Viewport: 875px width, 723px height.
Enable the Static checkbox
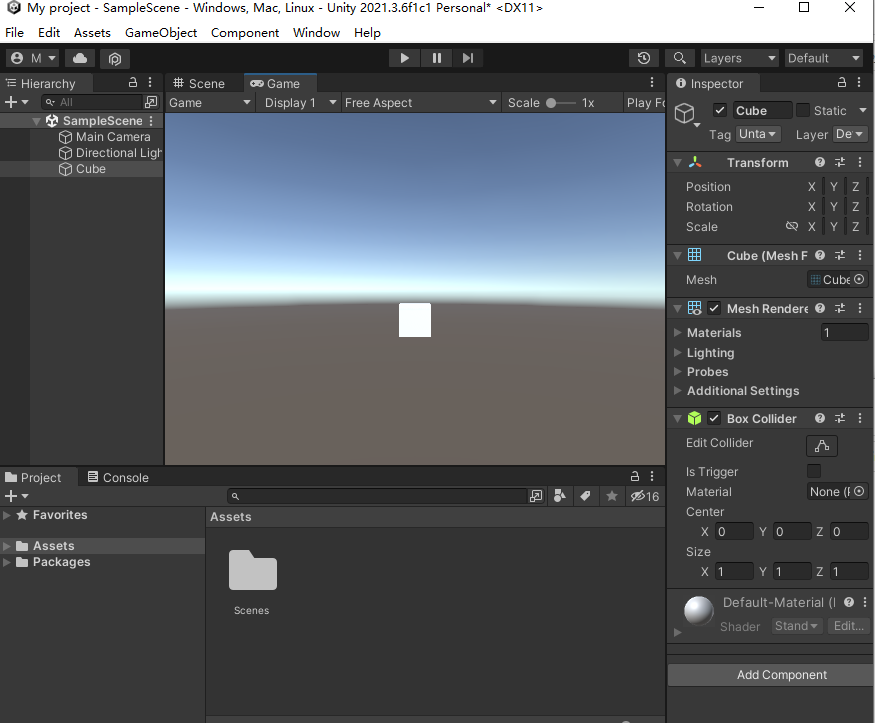click(802, 110)
